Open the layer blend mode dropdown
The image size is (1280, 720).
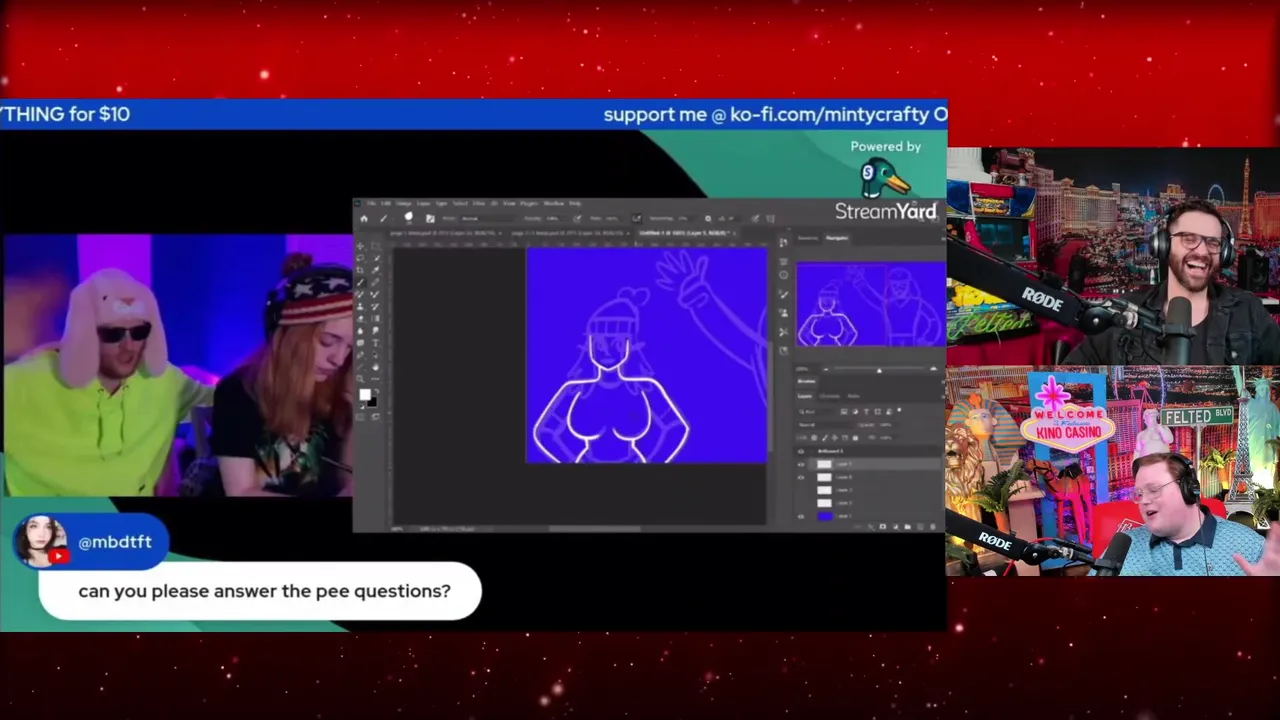(826, 425)
